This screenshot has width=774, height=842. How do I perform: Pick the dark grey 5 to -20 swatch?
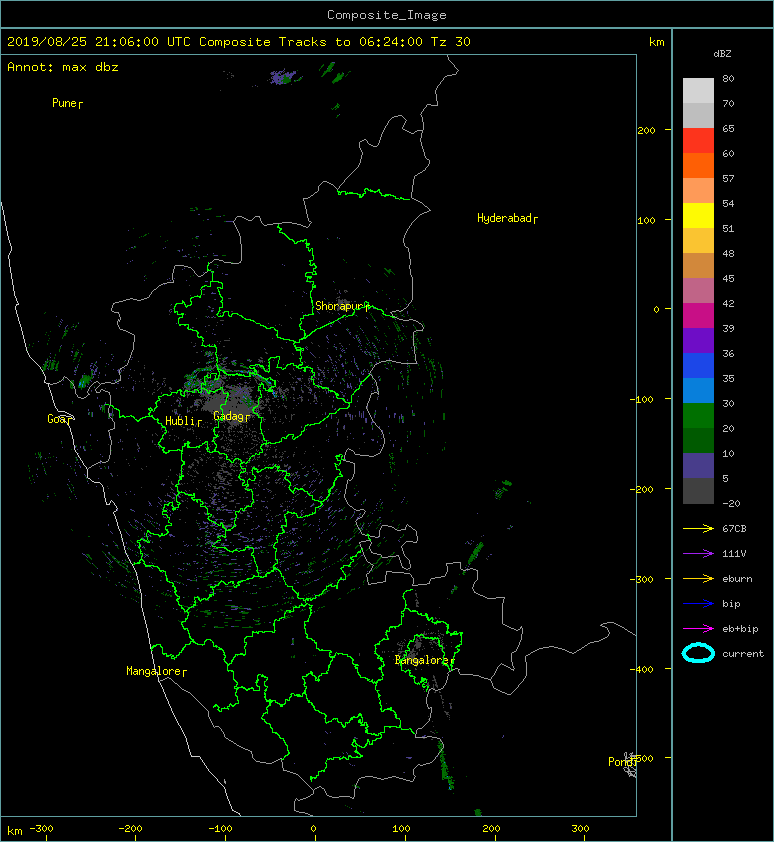698,491
